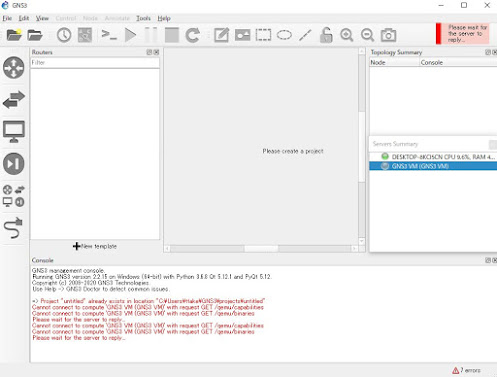Select the Draw a line tool
Image resolution: width=497 pixels, height=377 pixels.
coord(305,35)
